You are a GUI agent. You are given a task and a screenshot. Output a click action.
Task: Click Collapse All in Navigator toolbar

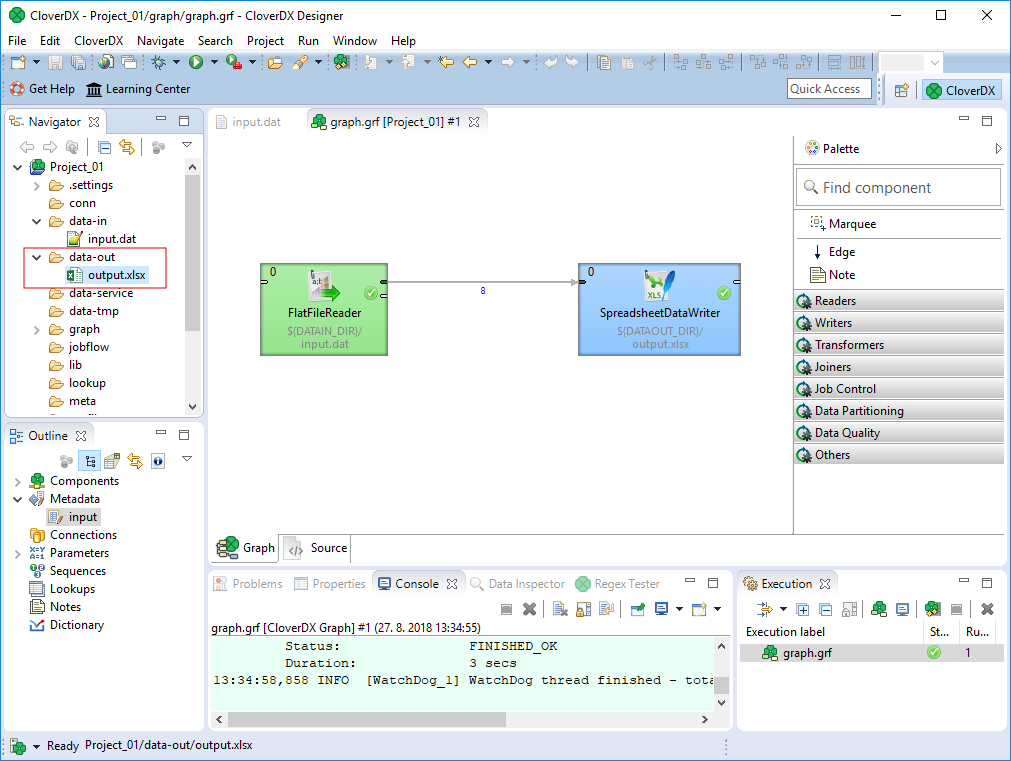click(x=105, y=148)
